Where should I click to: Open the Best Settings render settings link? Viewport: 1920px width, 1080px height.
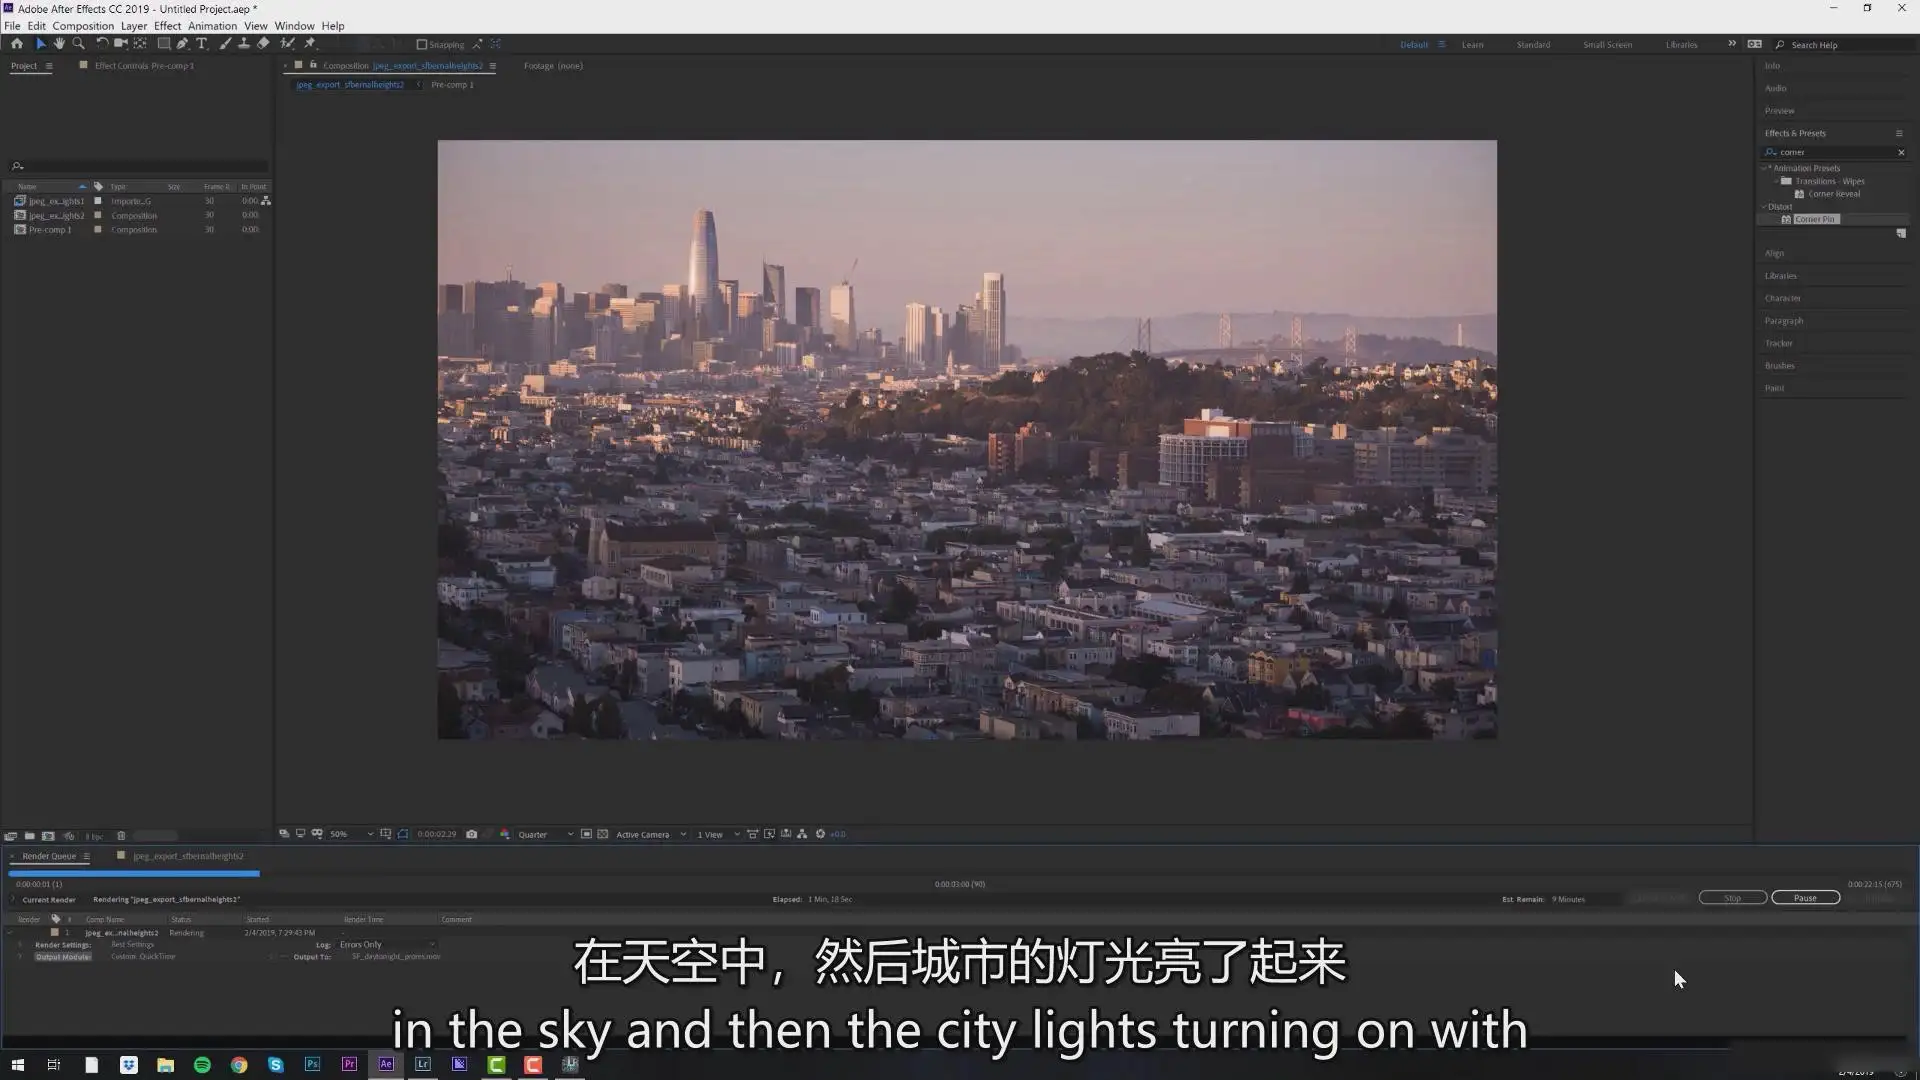tap(132, 945)
